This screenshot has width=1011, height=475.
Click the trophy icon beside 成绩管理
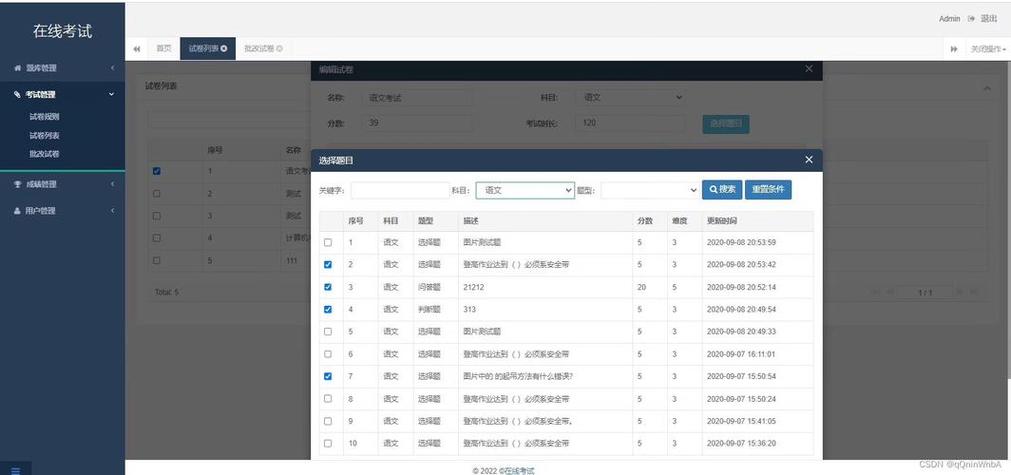(x=17, y=184)
